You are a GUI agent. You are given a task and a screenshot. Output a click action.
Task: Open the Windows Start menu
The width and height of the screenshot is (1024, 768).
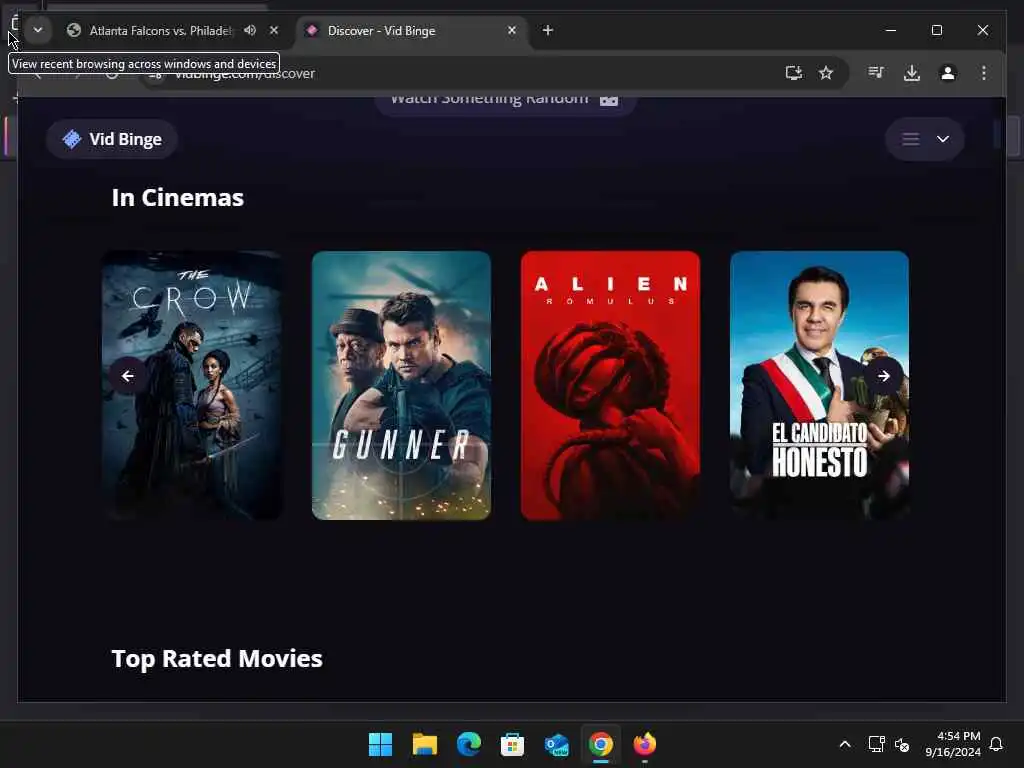[x=380, y=744]
